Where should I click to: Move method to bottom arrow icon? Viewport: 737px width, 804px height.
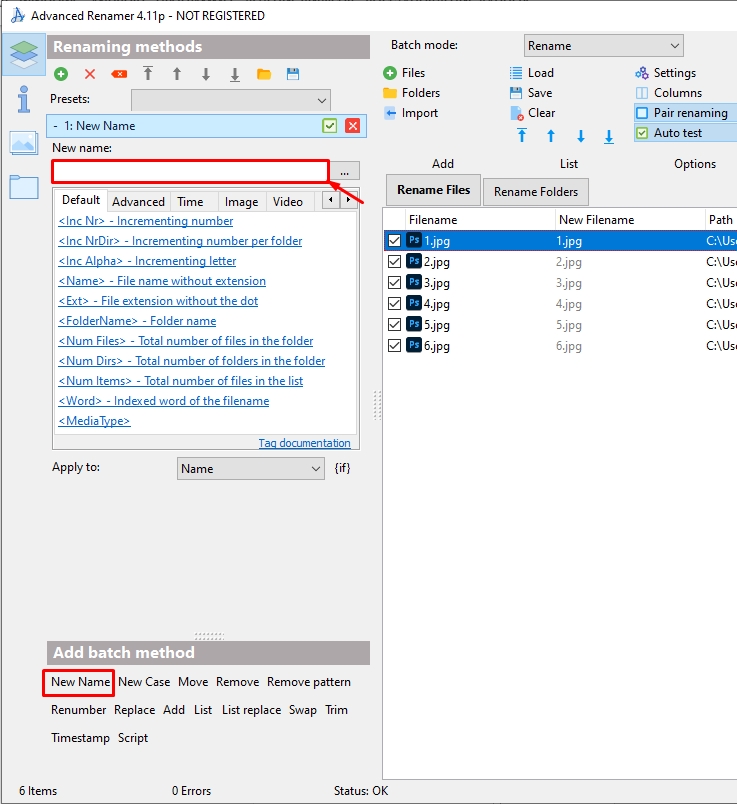[x=235, y=74]
